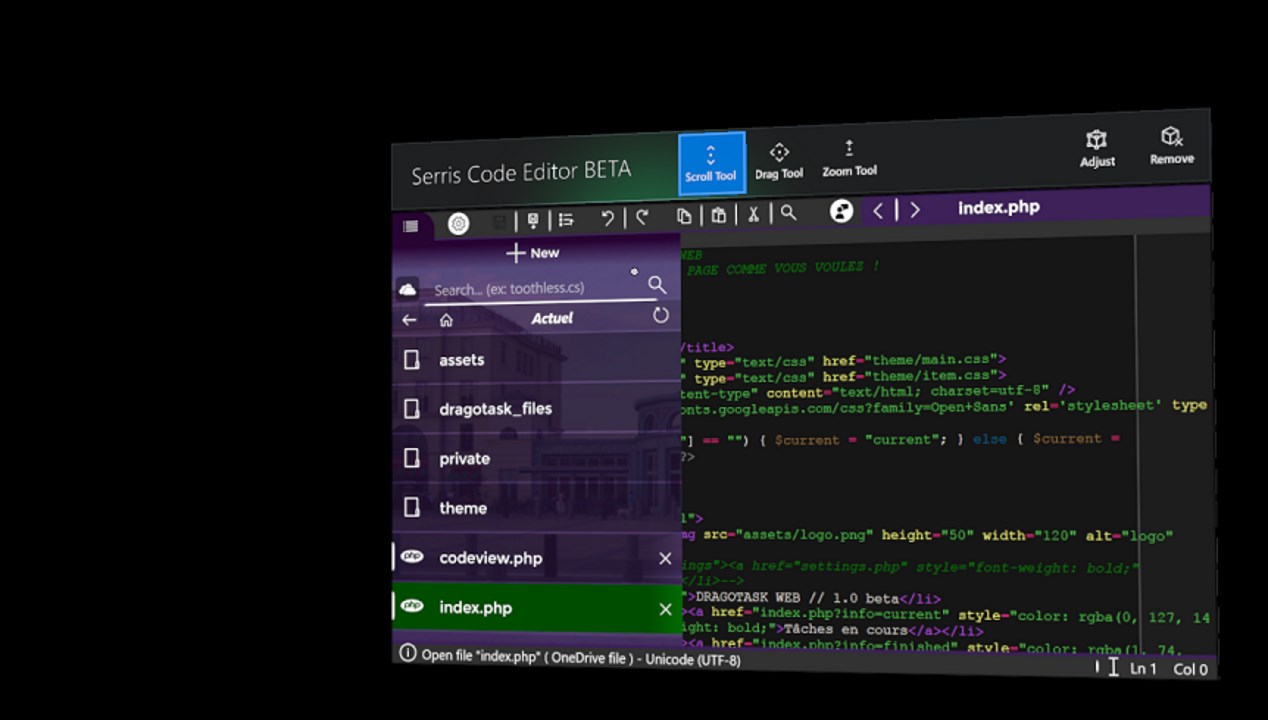The height and width of the screenshot is (720, 1268).
Task: Click the Open file "index.php" status message
Action: [x=581, y=657]
